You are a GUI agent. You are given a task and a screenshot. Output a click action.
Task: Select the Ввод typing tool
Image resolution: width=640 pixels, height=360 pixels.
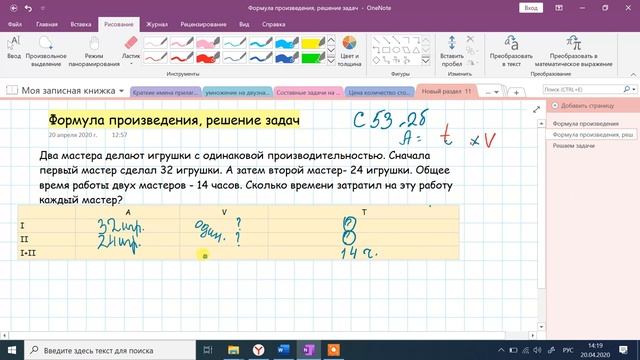(x=14, y=48)
